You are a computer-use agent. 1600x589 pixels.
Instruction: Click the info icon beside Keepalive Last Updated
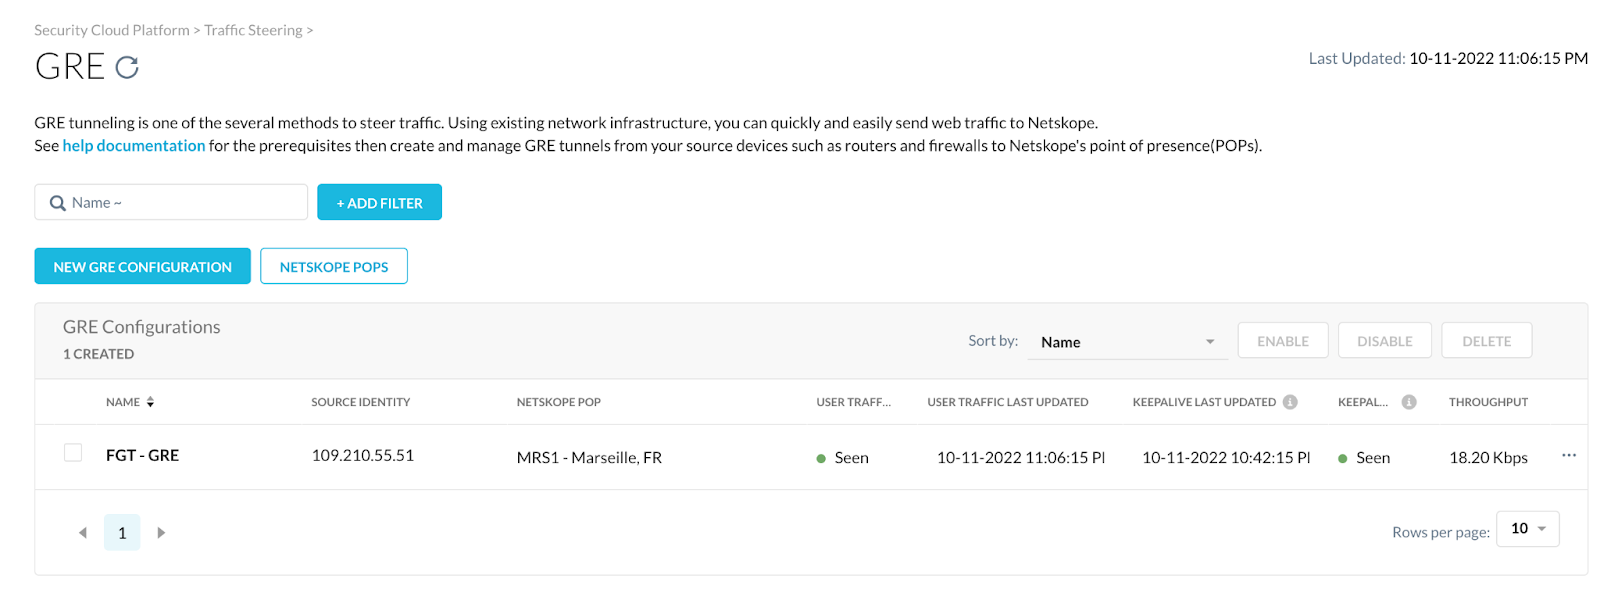click(x=1290, y=401)
